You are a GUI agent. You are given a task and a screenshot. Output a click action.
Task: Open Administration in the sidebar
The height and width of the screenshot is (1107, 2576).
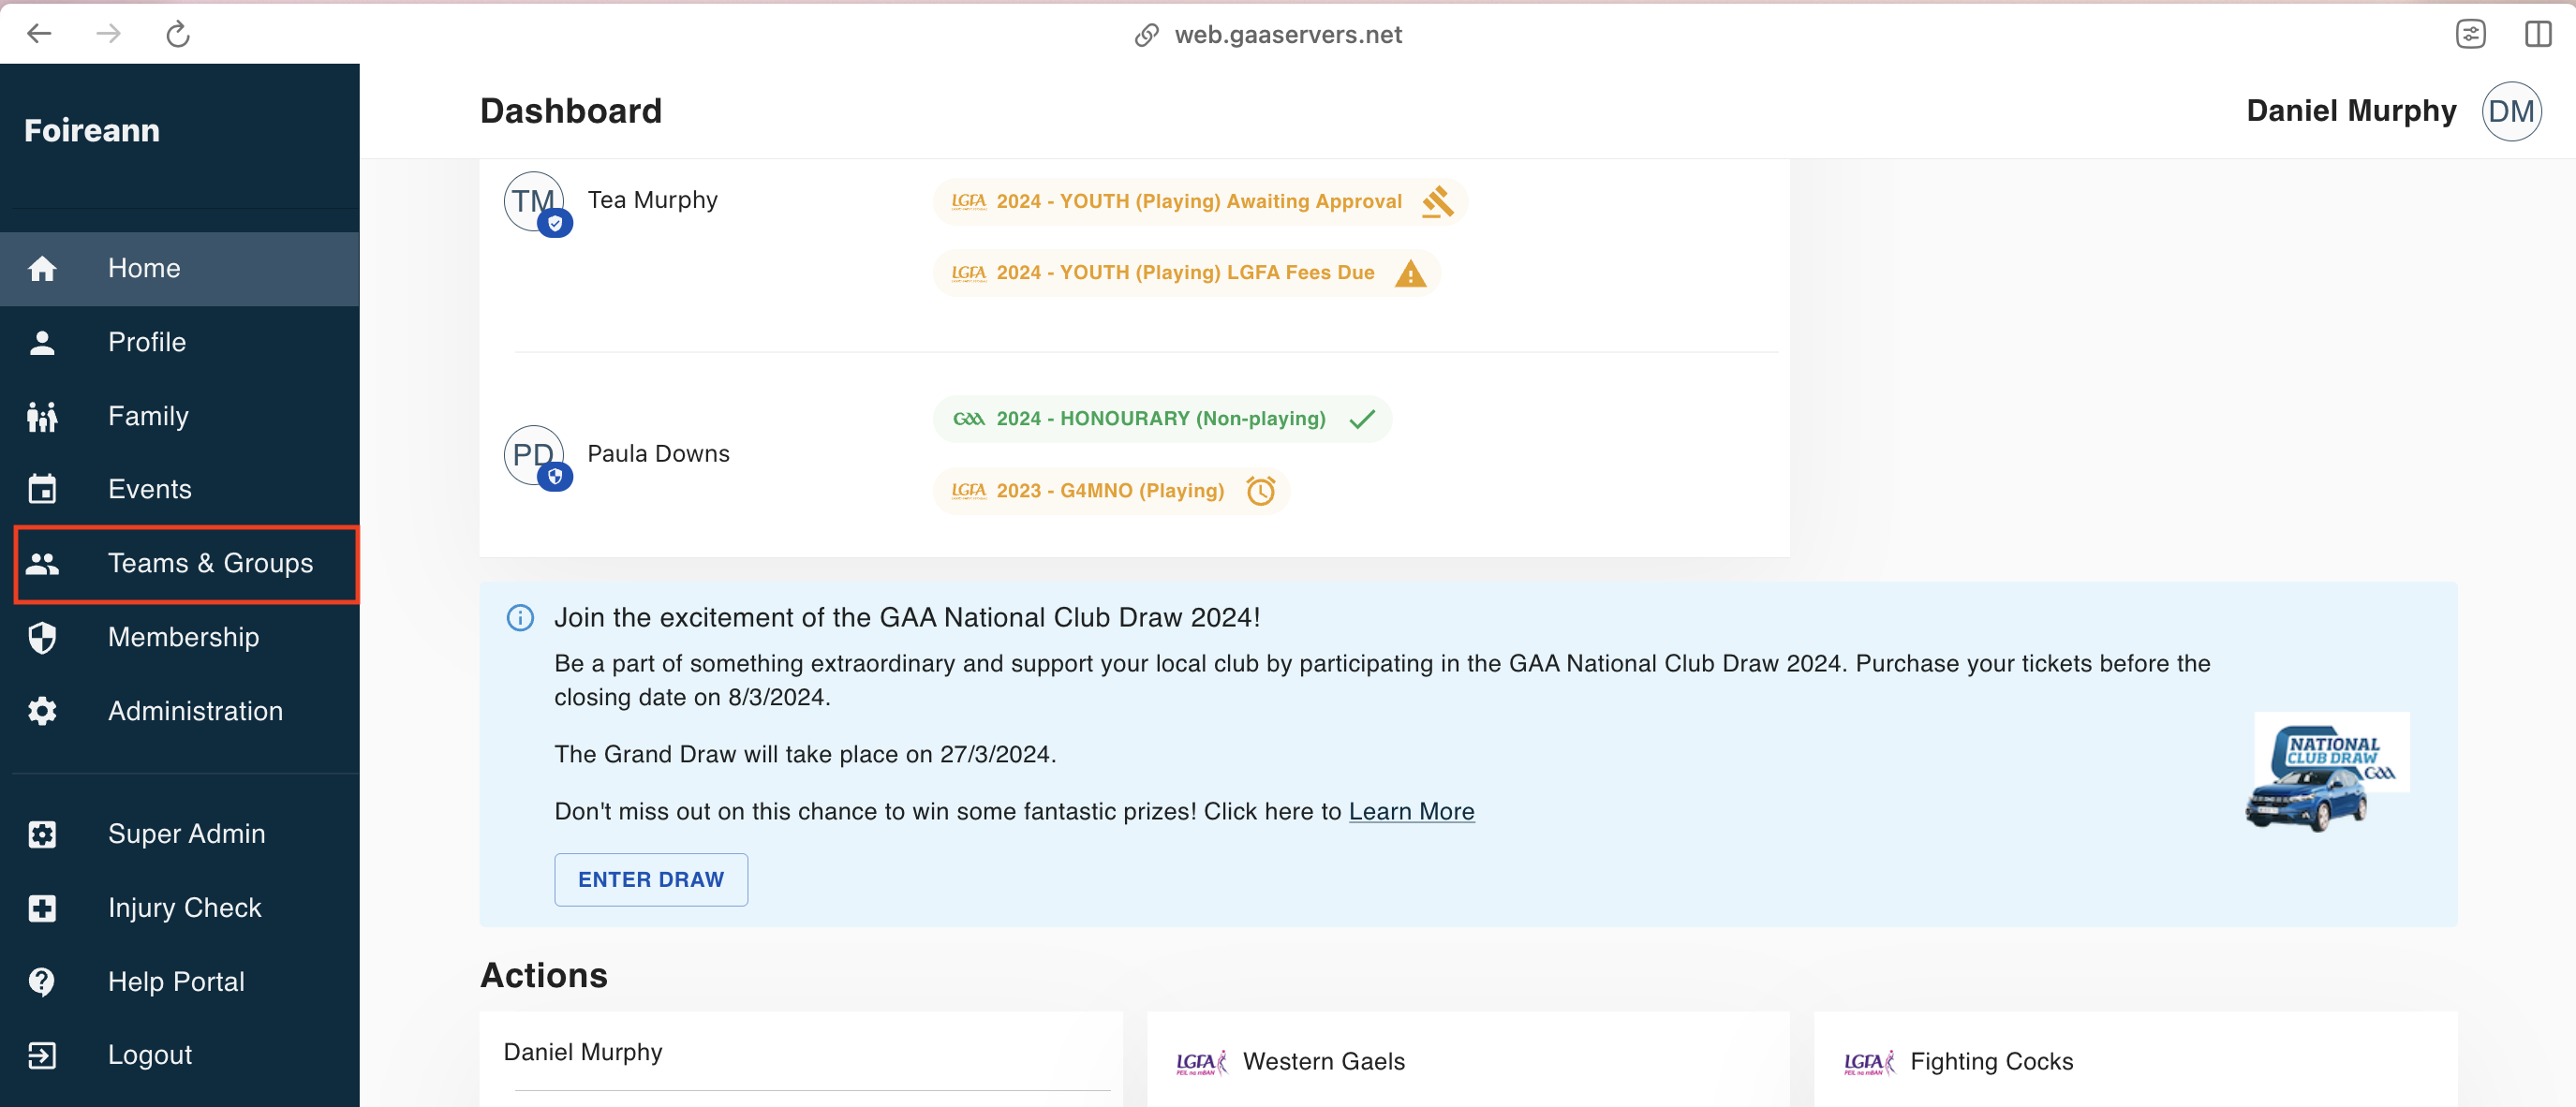click(180, 711)
